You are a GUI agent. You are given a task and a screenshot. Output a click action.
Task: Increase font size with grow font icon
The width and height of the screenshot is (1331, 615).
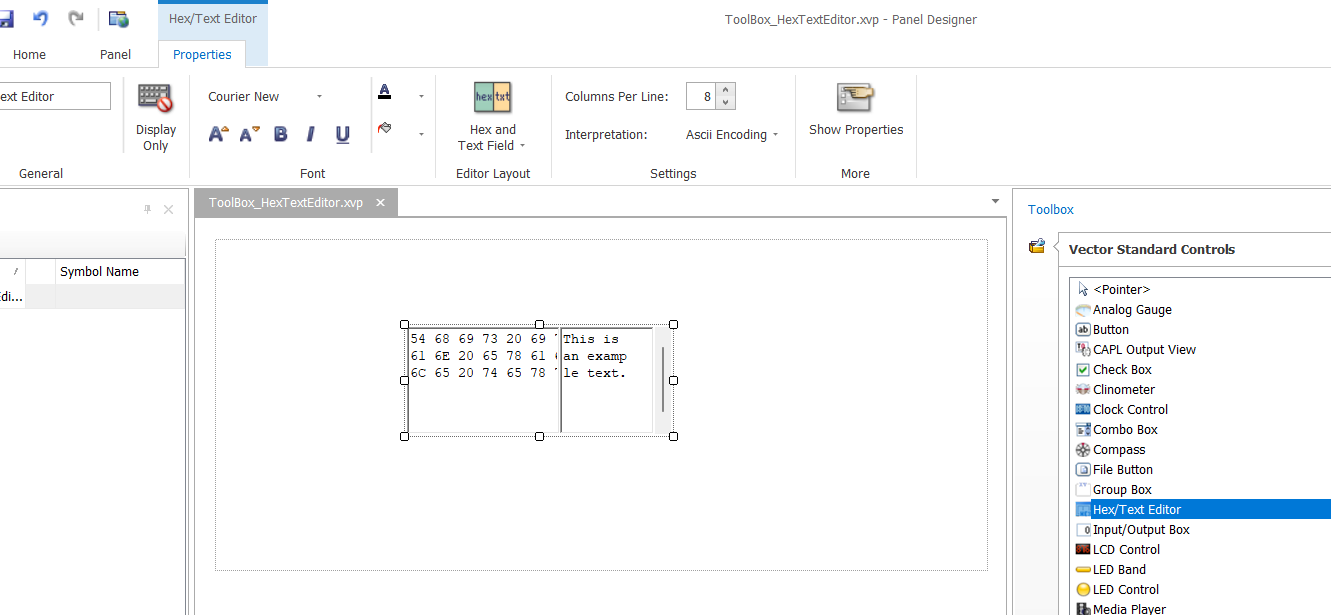(x=219, y=134)
